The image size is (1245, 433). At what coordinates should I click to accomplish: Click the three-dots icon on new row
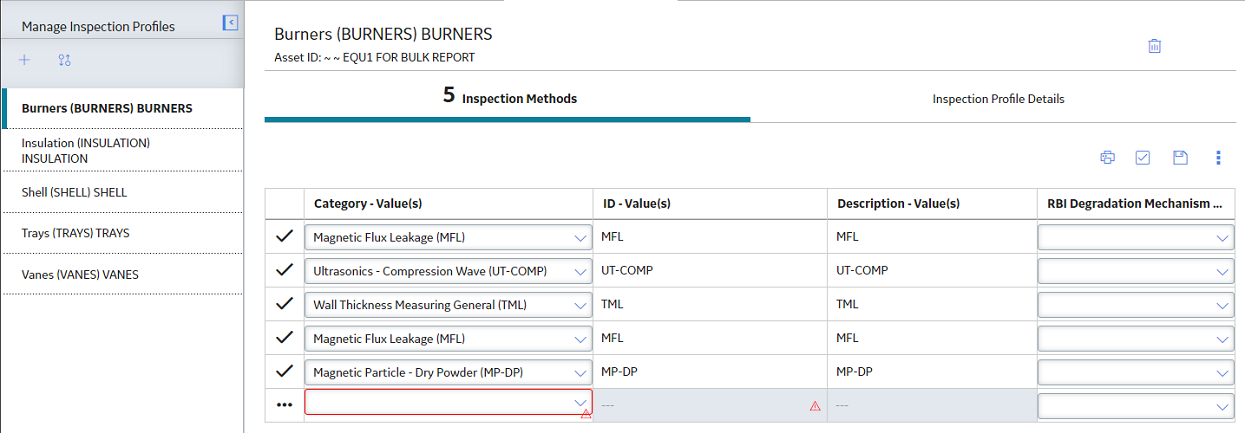(285, 405)
